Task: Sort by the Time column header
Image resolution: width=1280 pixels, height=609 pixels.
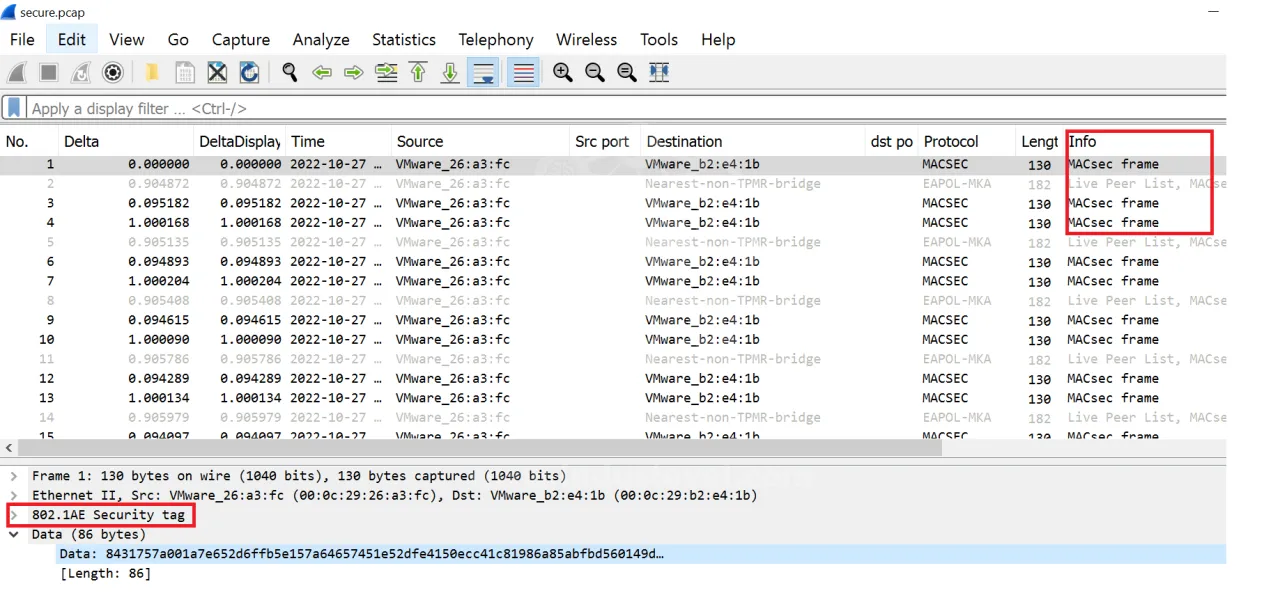Action: 339,141
